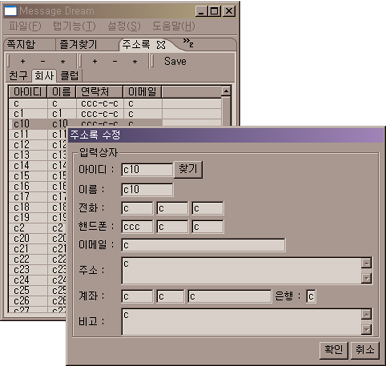Sort by the 아이디 column header
This screenshot has height=372, width=390.
pyautogui.click(x=28, y=92)
